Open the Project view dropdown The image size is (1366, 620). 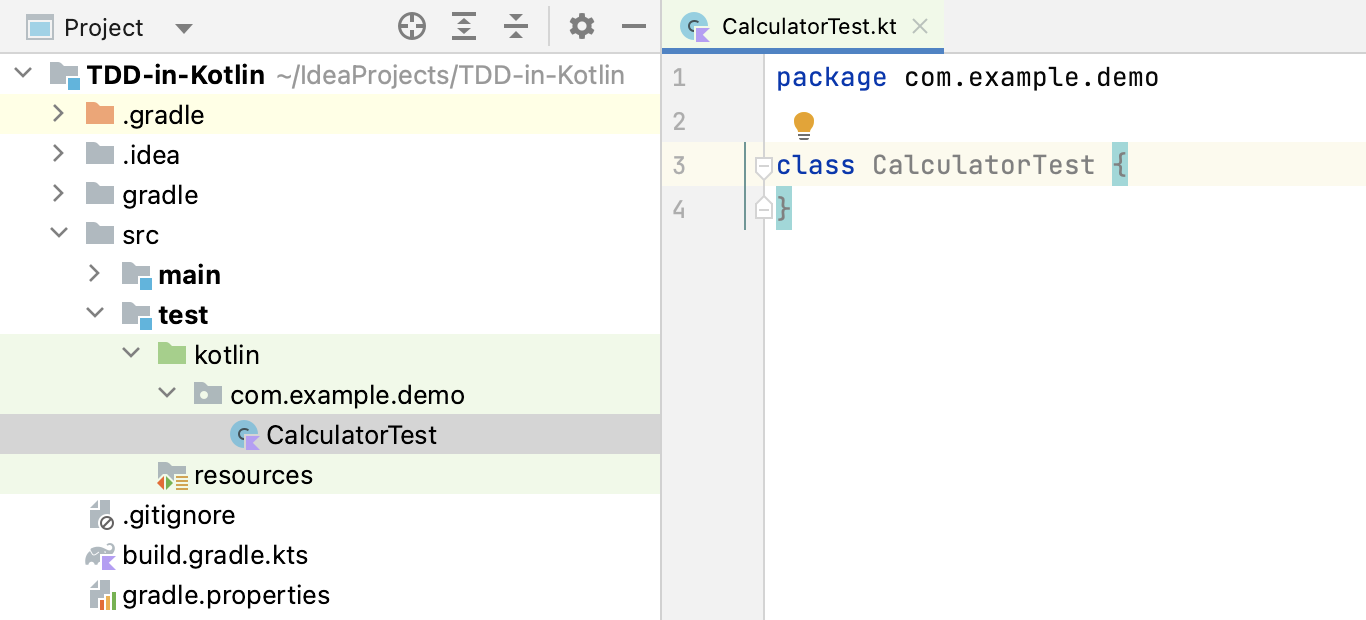pos(183,28)
